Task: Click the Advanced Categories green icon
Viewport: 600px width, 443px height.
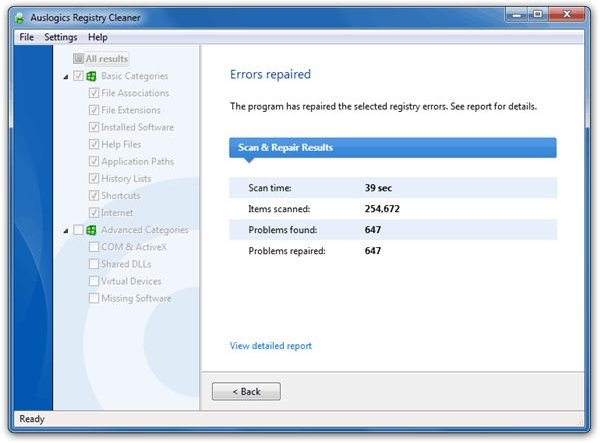Action: (91, 230)
